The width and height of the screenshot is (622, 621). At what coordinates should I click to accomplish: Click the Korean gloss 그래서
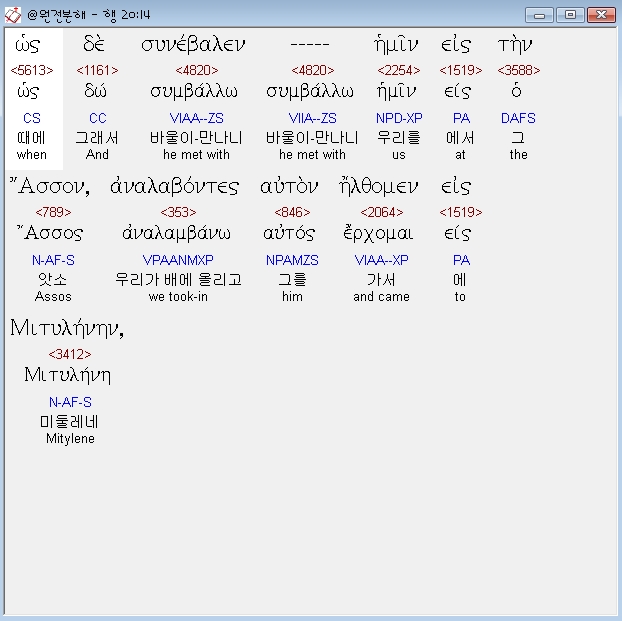[97, 138]
